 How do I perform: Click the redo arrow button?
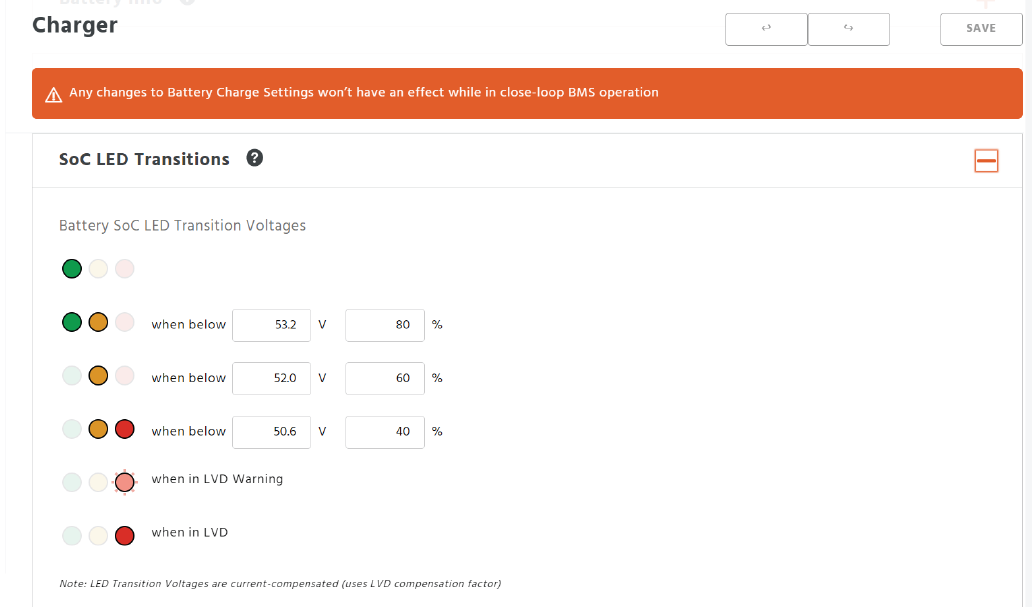click(848, 29)
